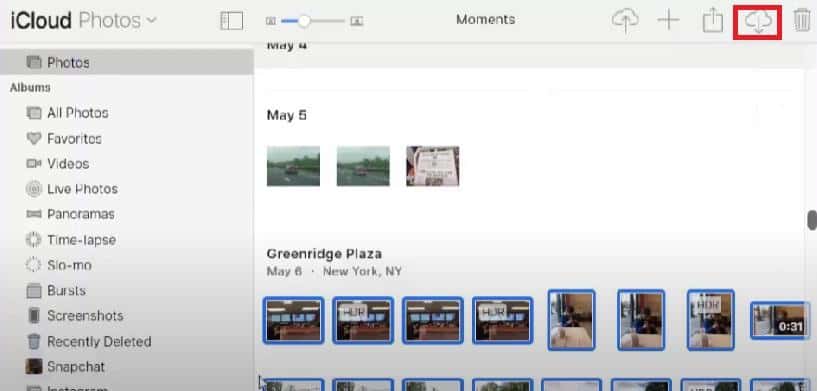
Task: Click the Time-lapse dotted circle icon
Action: [x=34, y=240]
